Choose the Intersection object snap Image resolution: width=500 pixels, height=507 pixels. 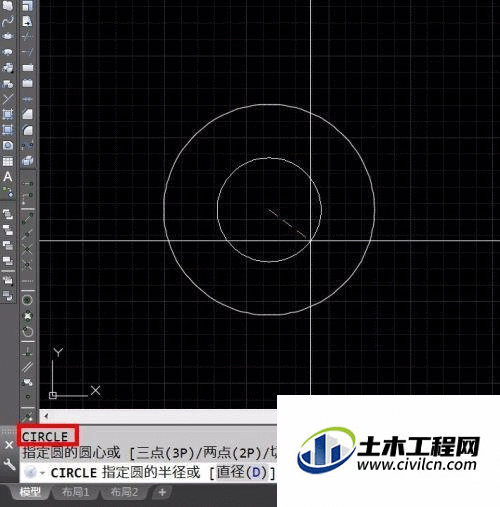point(27,249)
